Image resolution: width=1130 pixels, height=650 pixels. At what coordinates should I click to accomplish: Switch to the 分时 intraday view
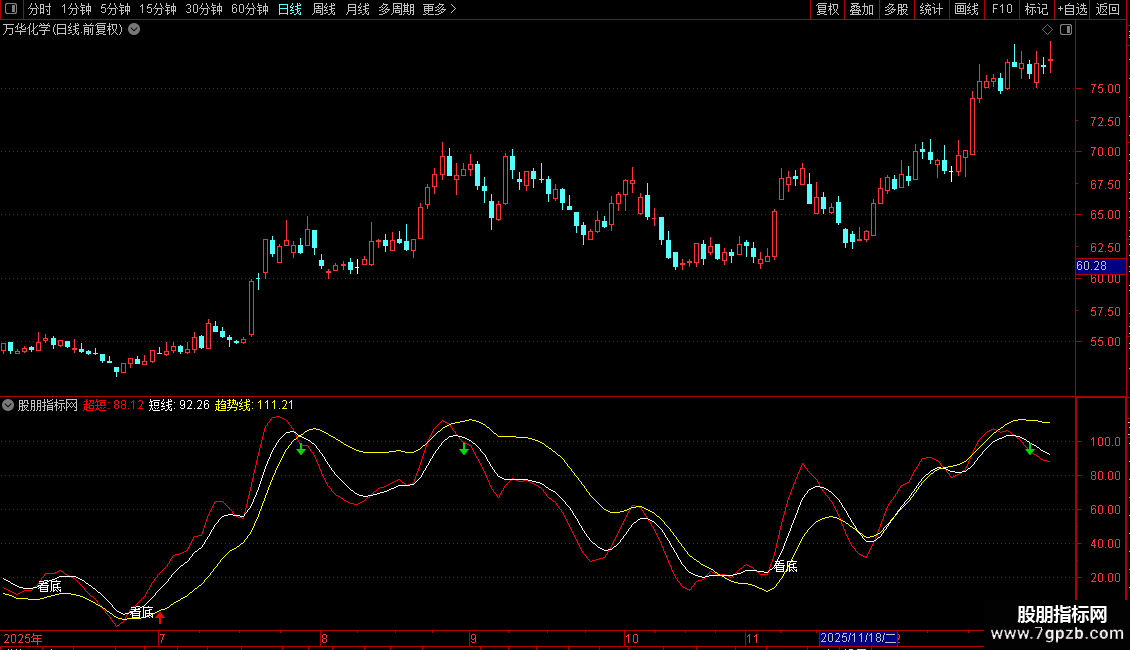click(x=39, y=10)
